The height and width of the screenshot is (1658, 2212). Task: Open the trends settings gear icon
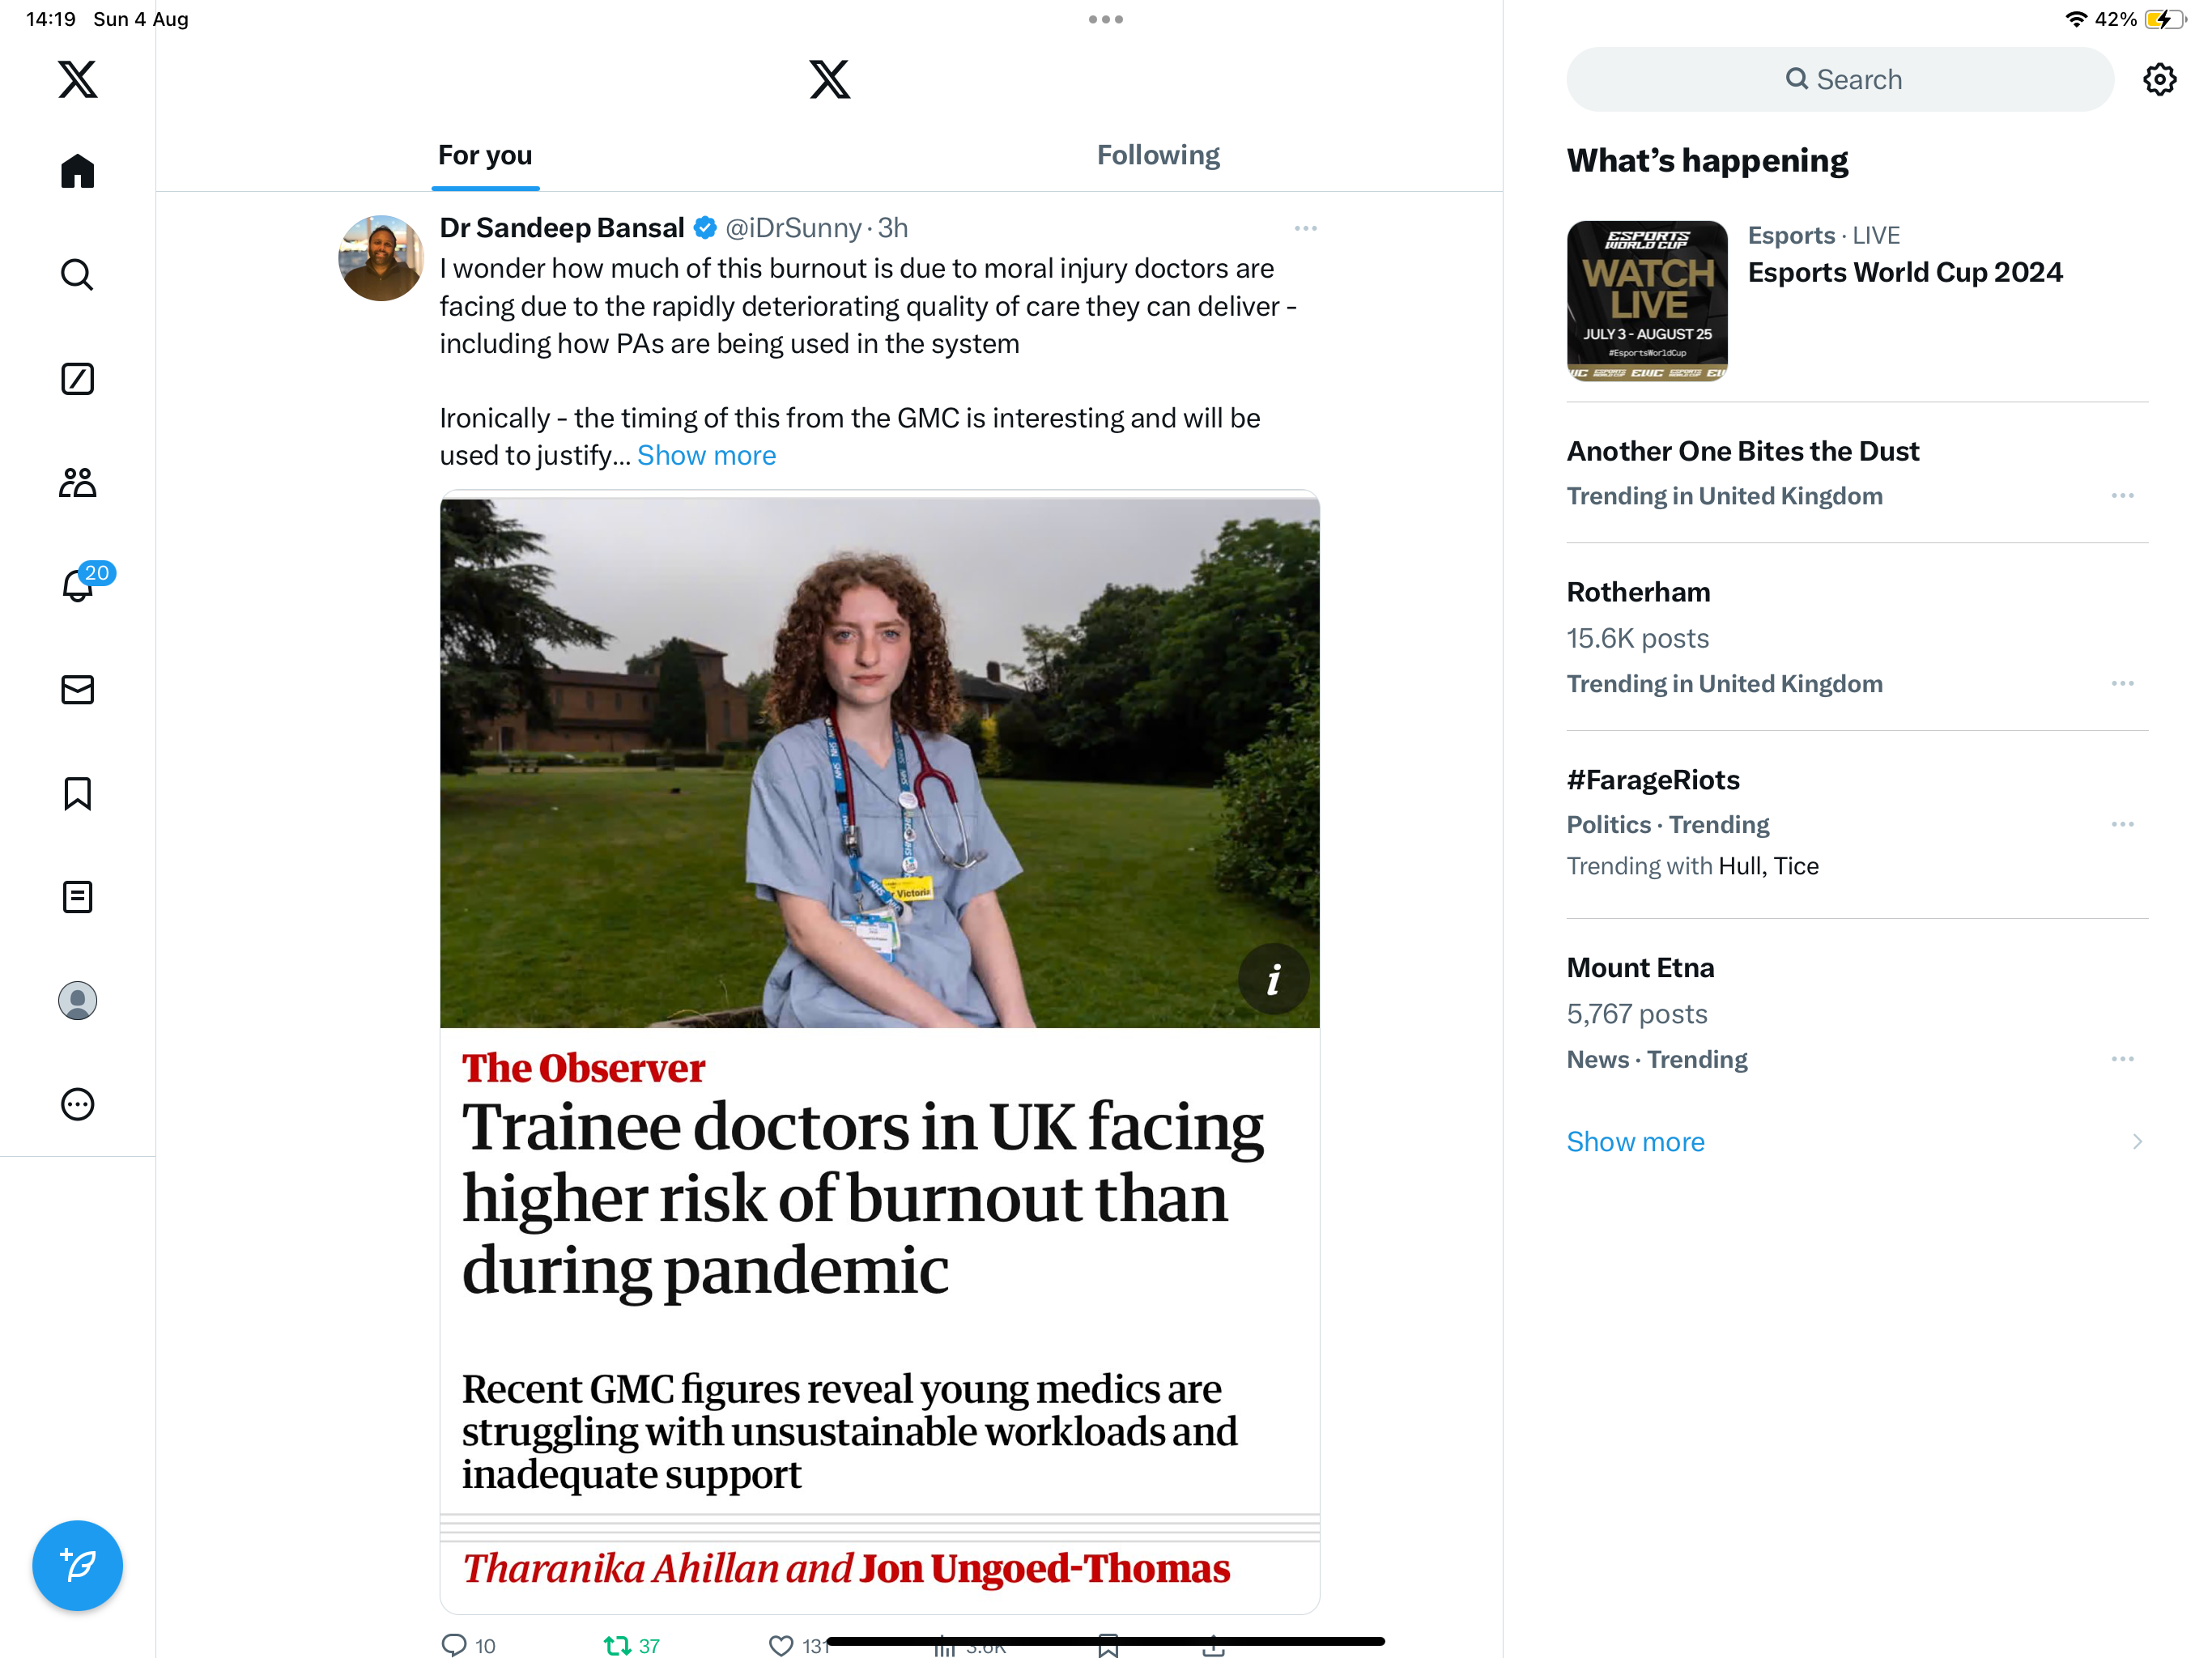tap(2159, 80)
